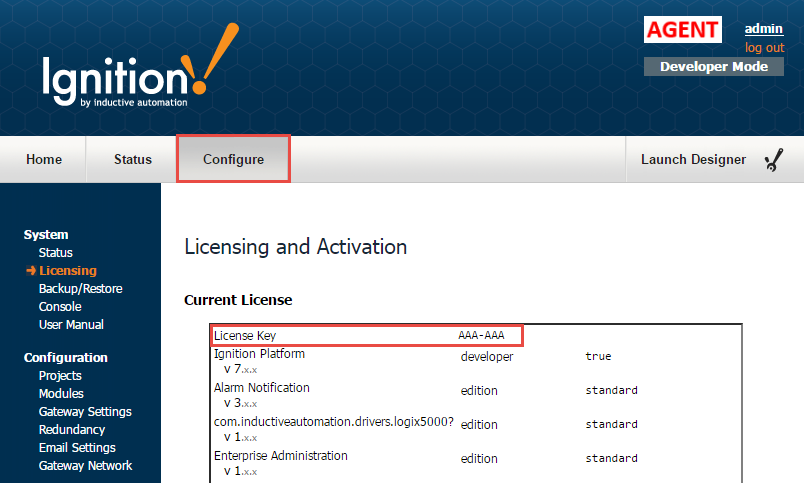The width and height of the screenshot is (804, 483).
Task: Click 'v 7.x.x' under Ignition Platform
Action: [x=240, y=369]
